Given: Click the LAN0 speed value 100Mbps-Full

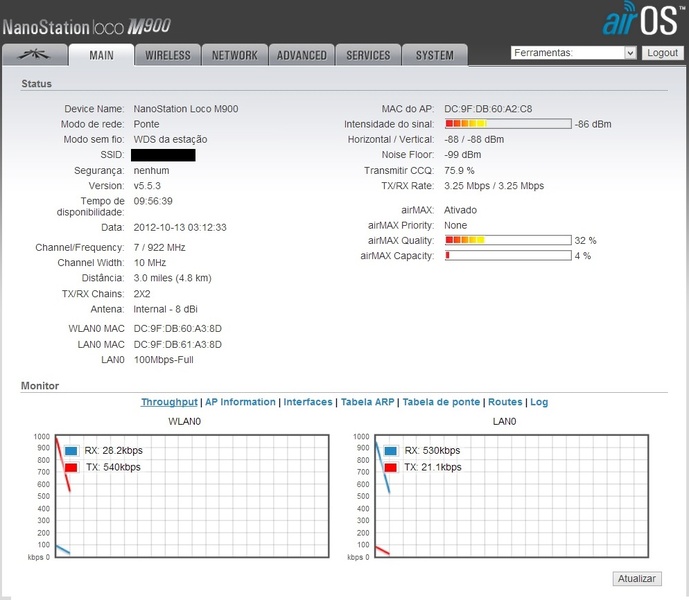Looking at the screenshot, I should (163, 360).
